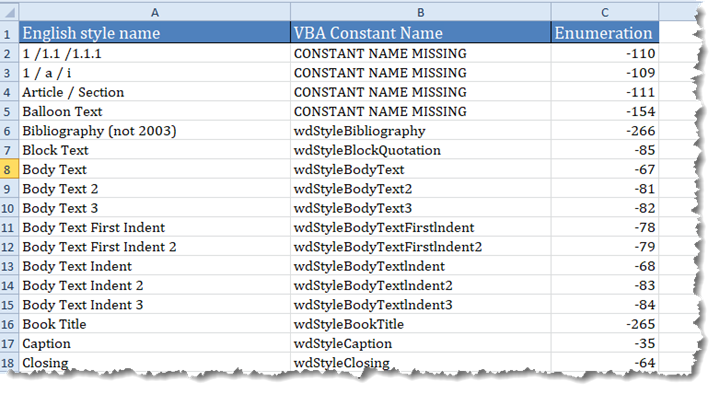This screenshot has width=720, height=394.
Task: Select the wdStyleBodyTextIndent3 cell
Action: coord(421,305)
